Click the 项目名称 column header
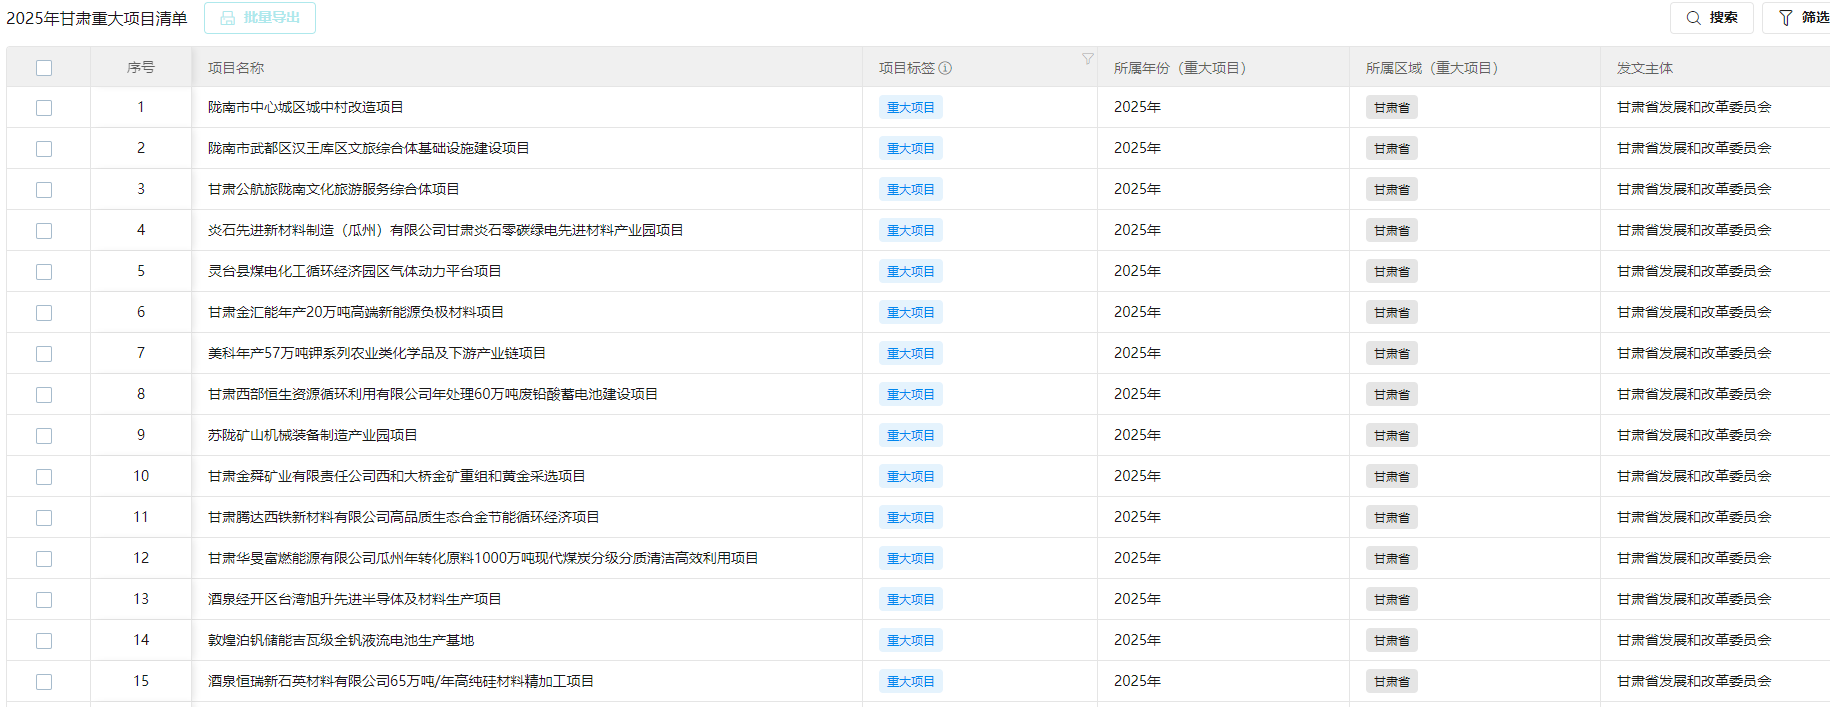The width and height of the screenshot is (1830, 707). coord(236,68)
